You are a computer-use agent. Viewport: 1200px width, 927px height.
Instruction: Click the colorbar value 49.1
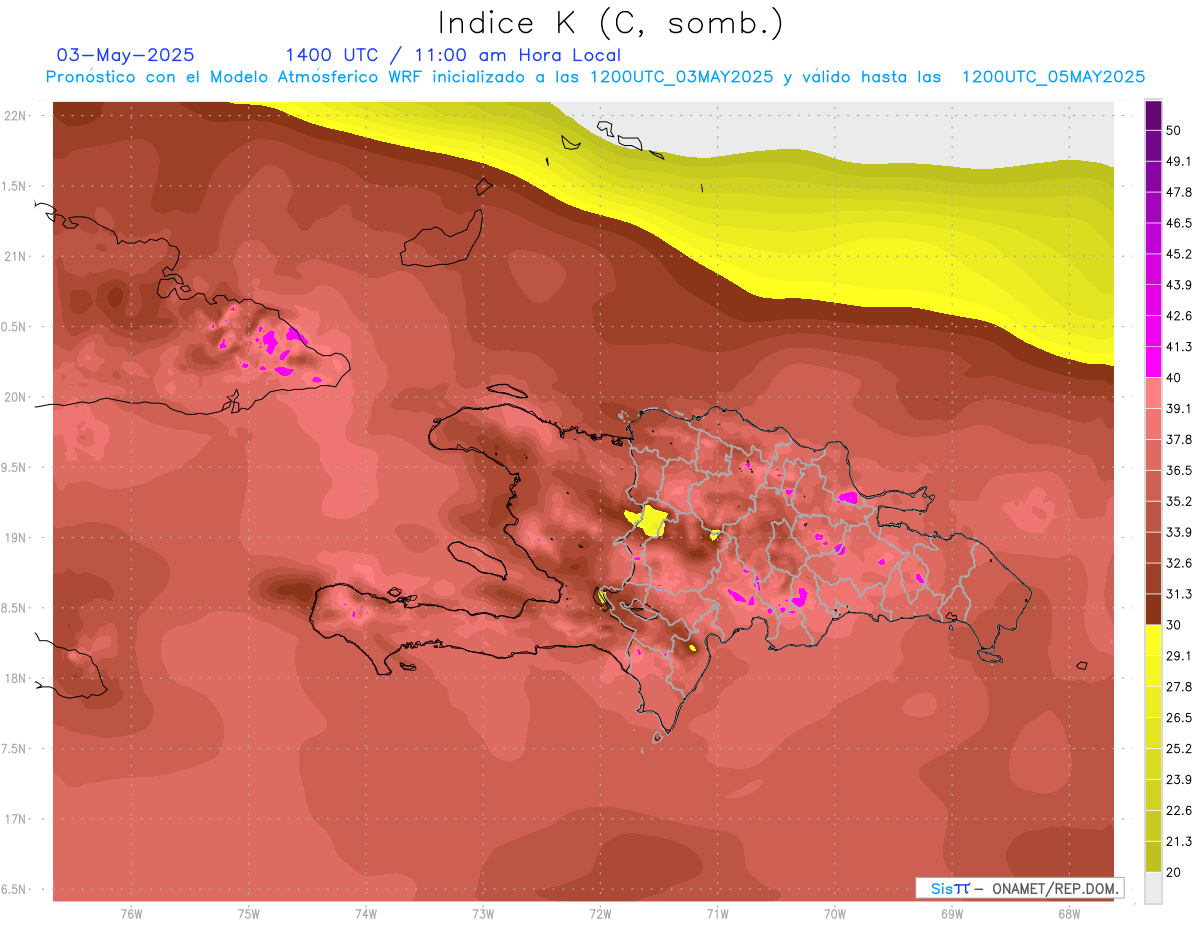coord(1179,161)
